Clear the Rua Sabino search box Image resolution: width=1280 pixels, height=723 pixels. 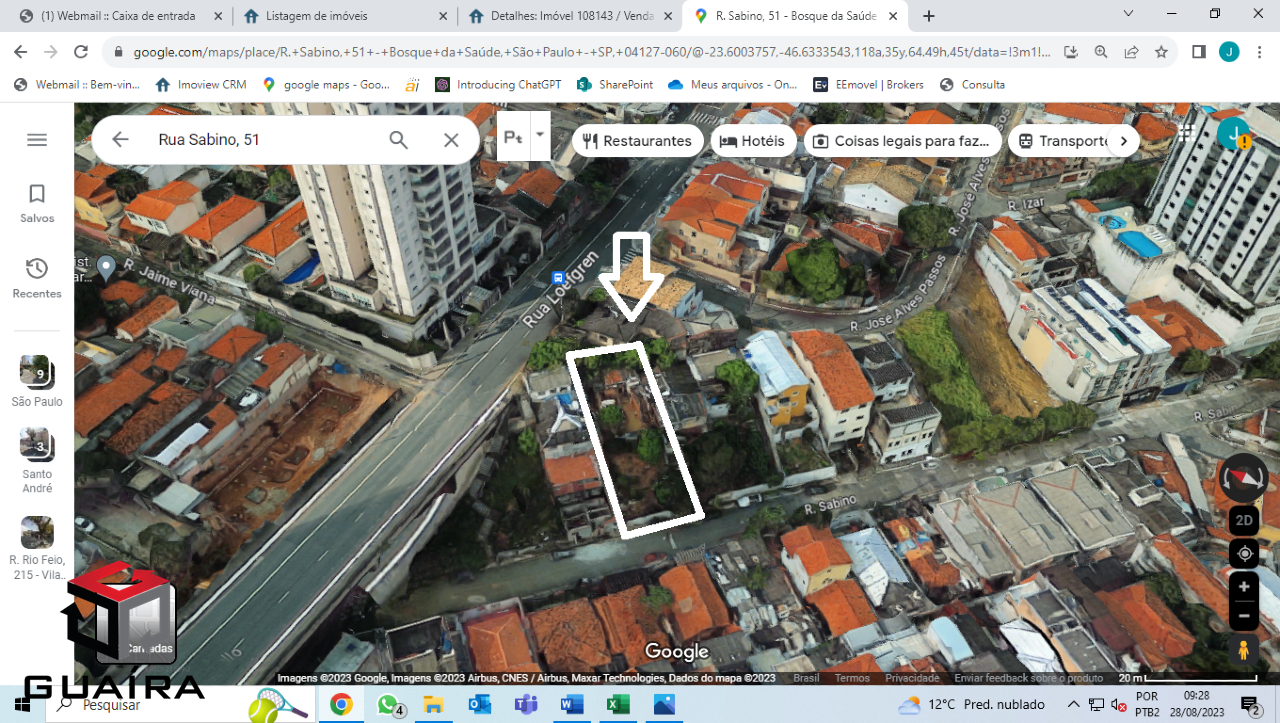451,140
